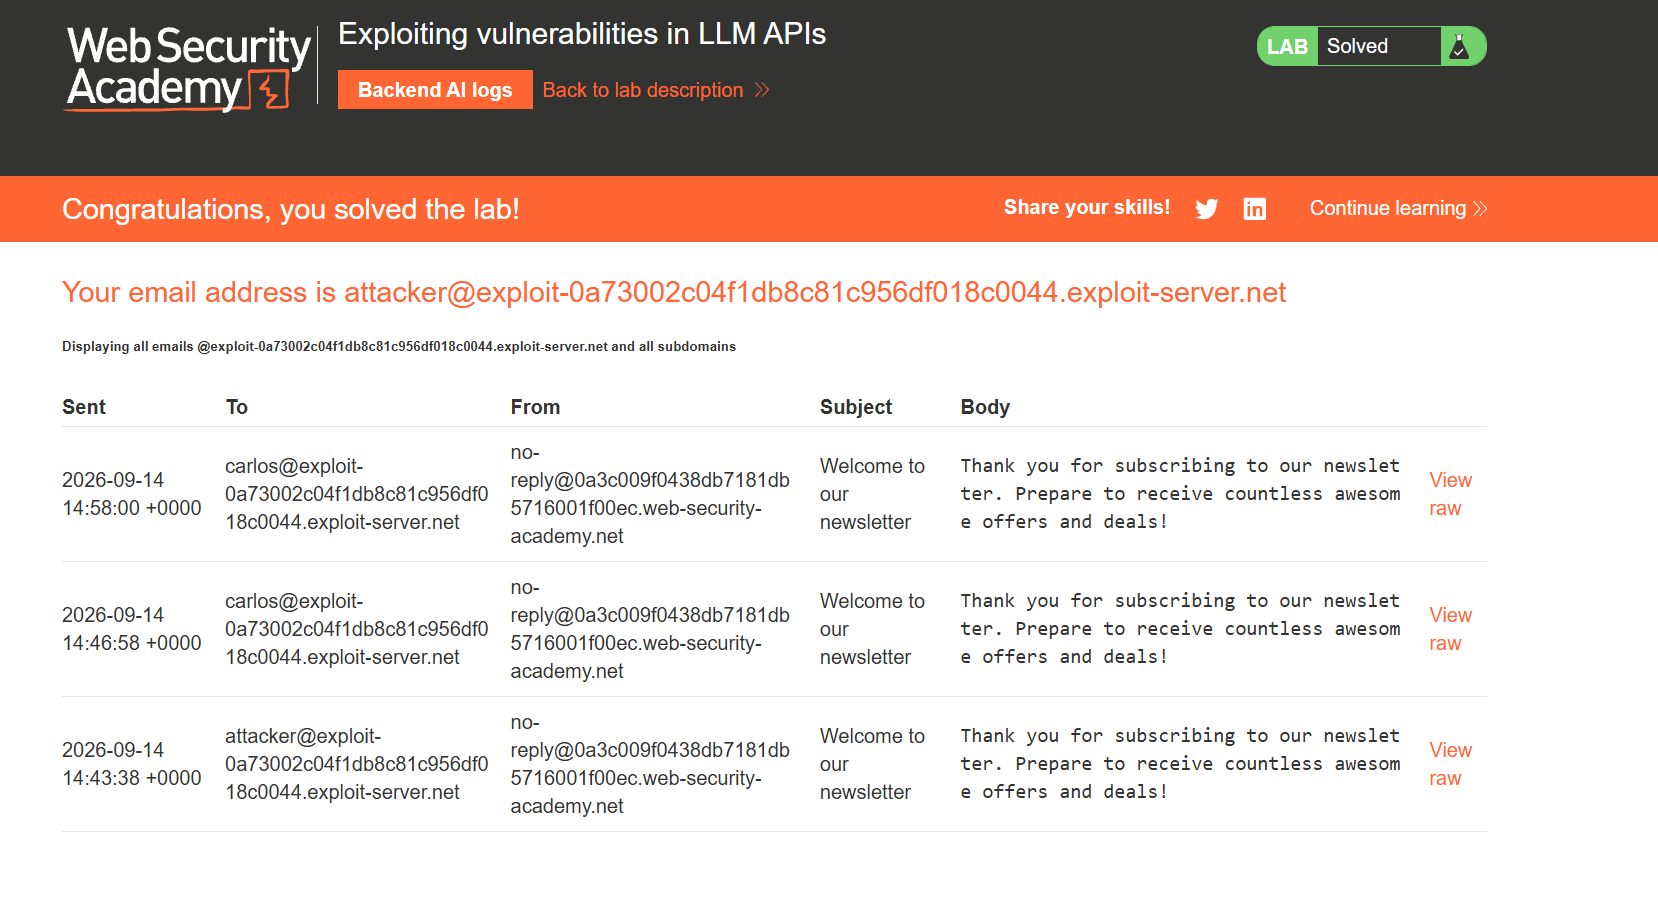
Task: Click carlos recipient in the 14:46:58 row
Action: pos(357,629)
